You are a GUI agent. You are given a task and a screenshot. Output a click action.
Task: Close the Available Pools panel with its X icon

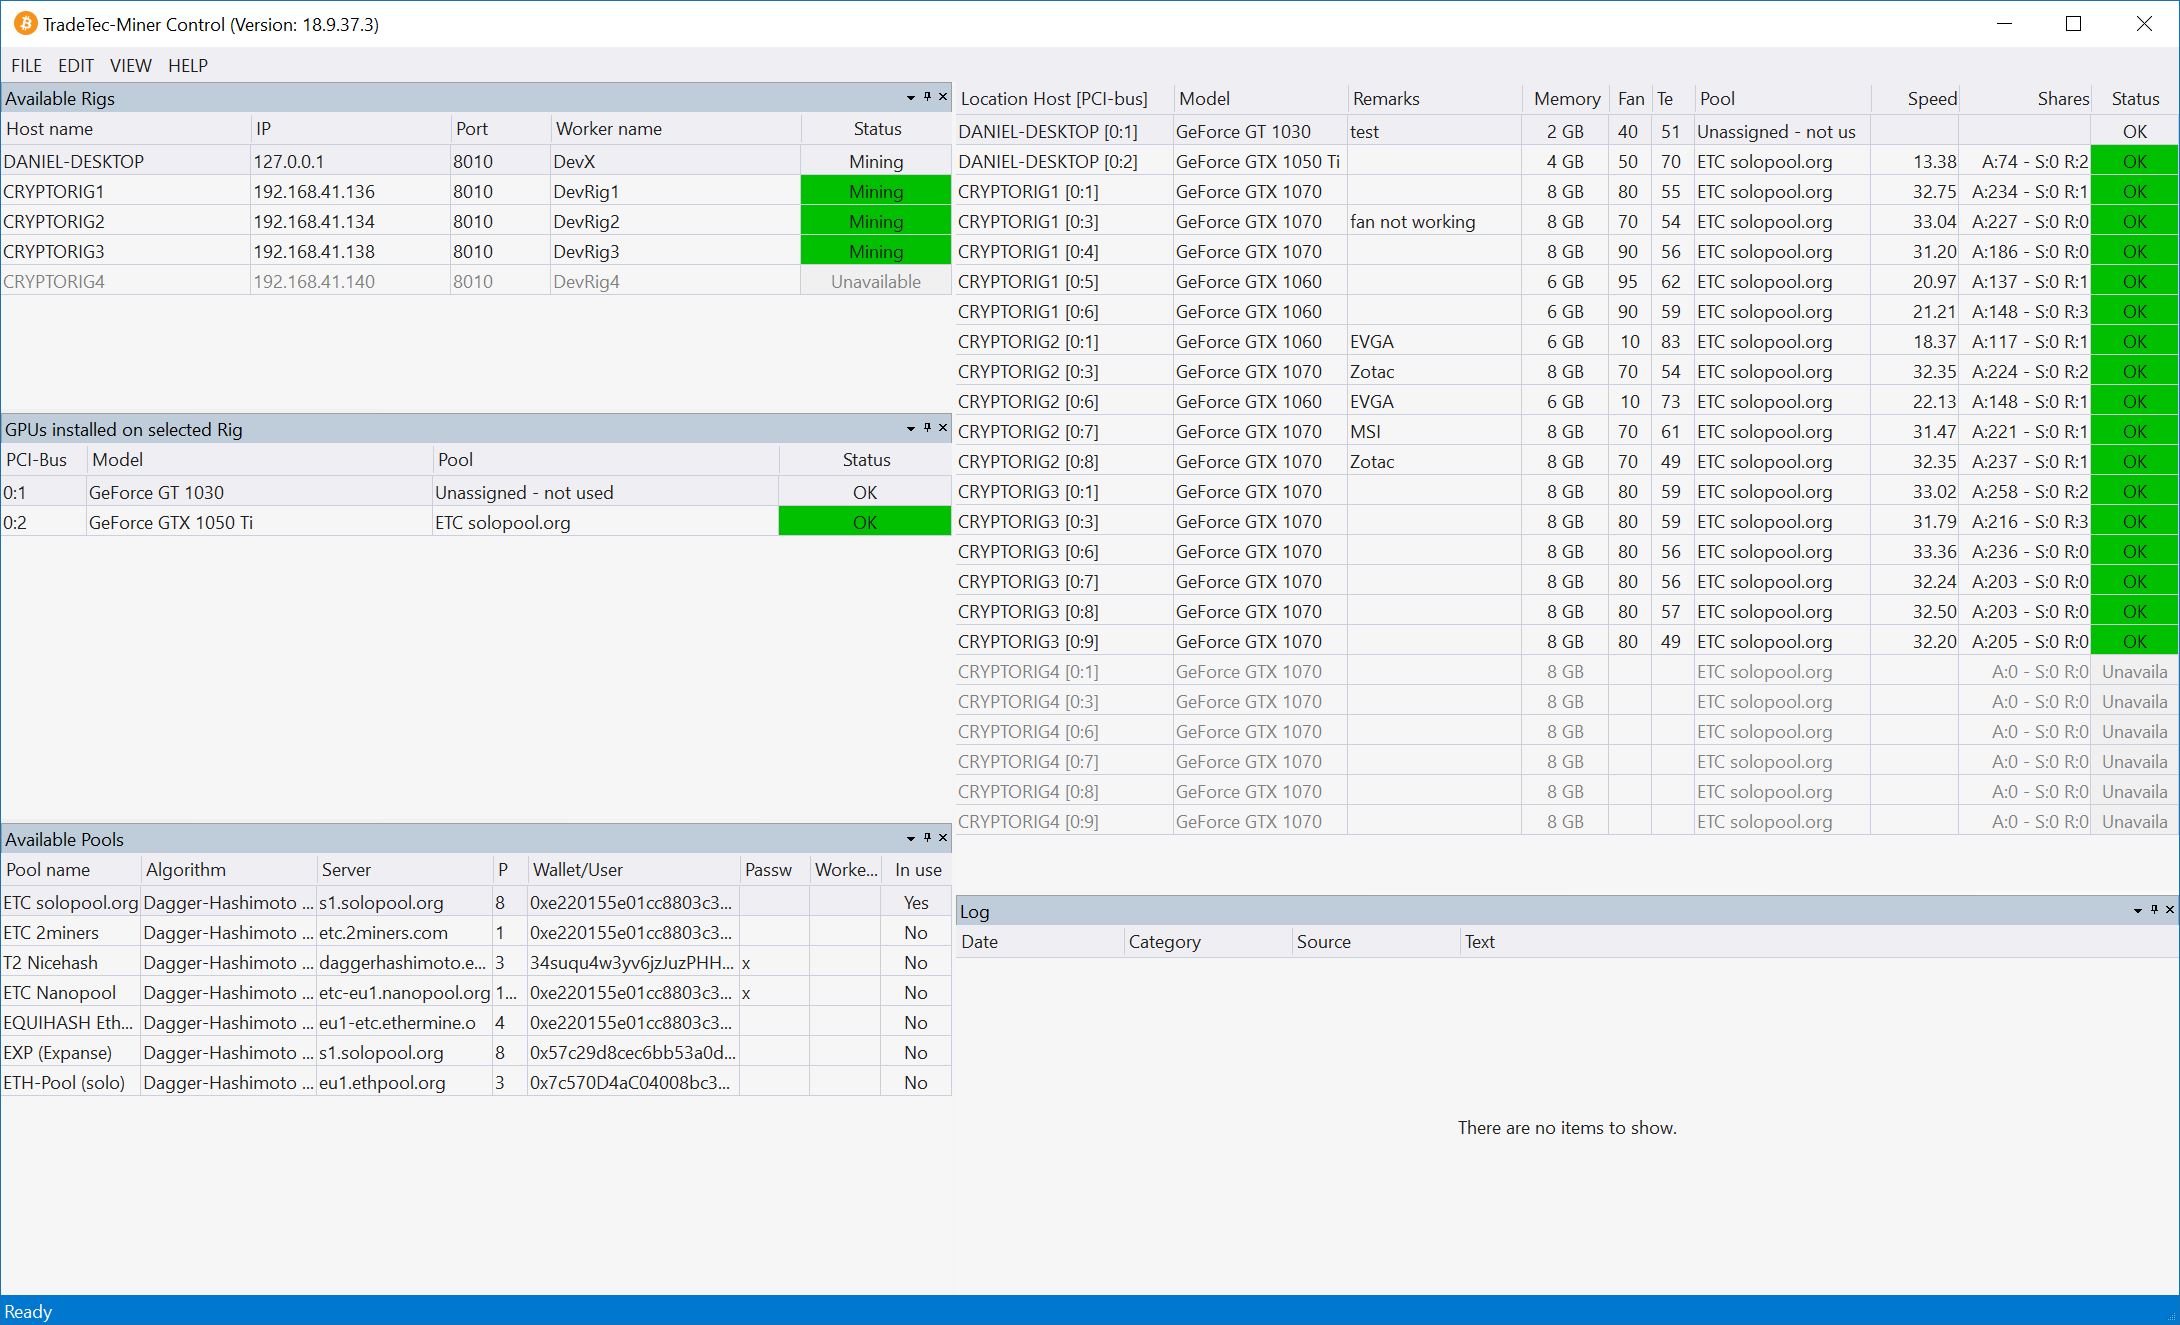[941, 839]
